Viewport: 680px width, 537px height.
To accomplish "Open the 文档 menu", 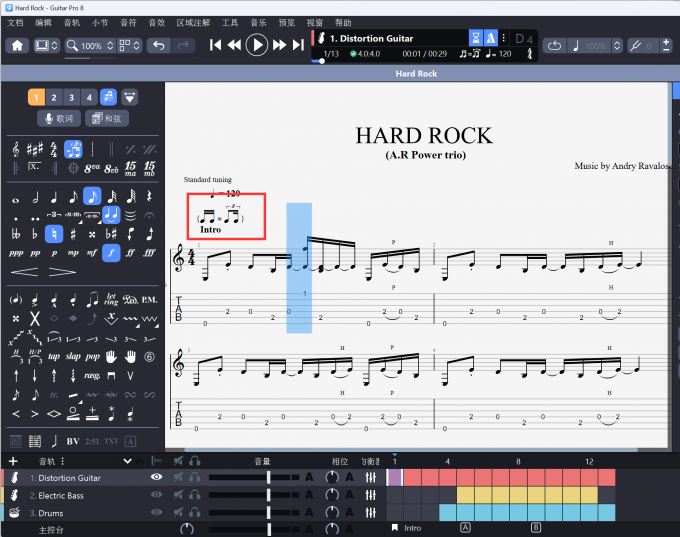I will click(x=15, y=22).
